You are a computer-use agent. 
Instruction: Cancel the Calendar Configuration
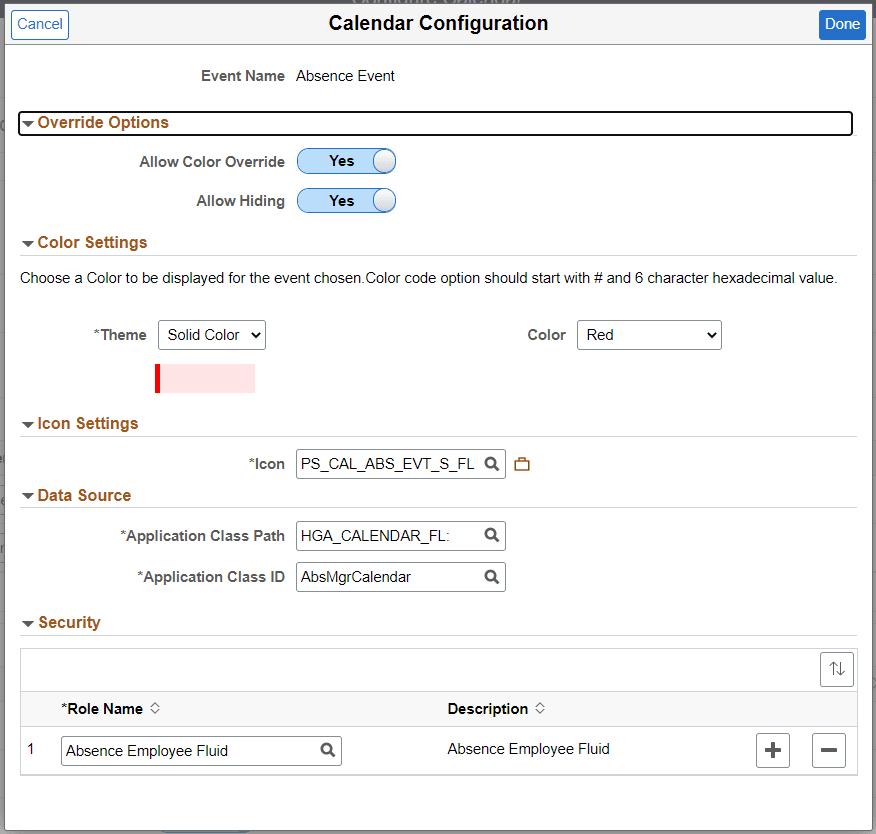39,24
